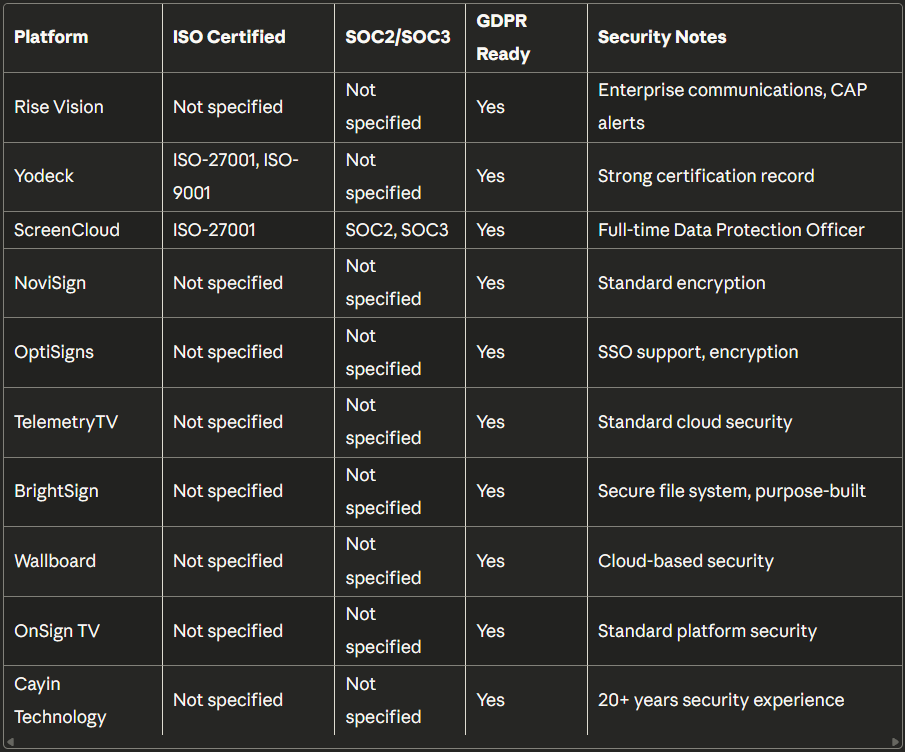This screenshot has width=905, height=752.
Task: Click the ISO Certified column header
Action: [229, 37]
